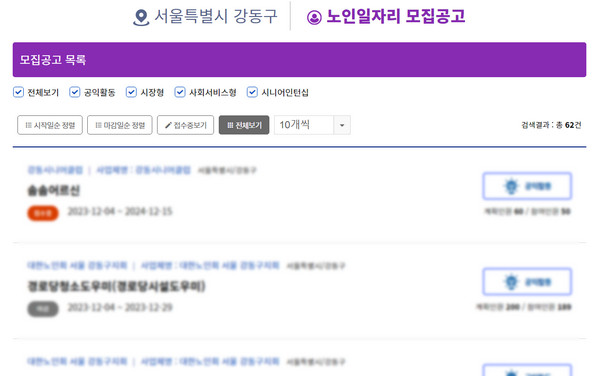Click the person icon beside 노인일자리 모집공고

pos(314,17)
